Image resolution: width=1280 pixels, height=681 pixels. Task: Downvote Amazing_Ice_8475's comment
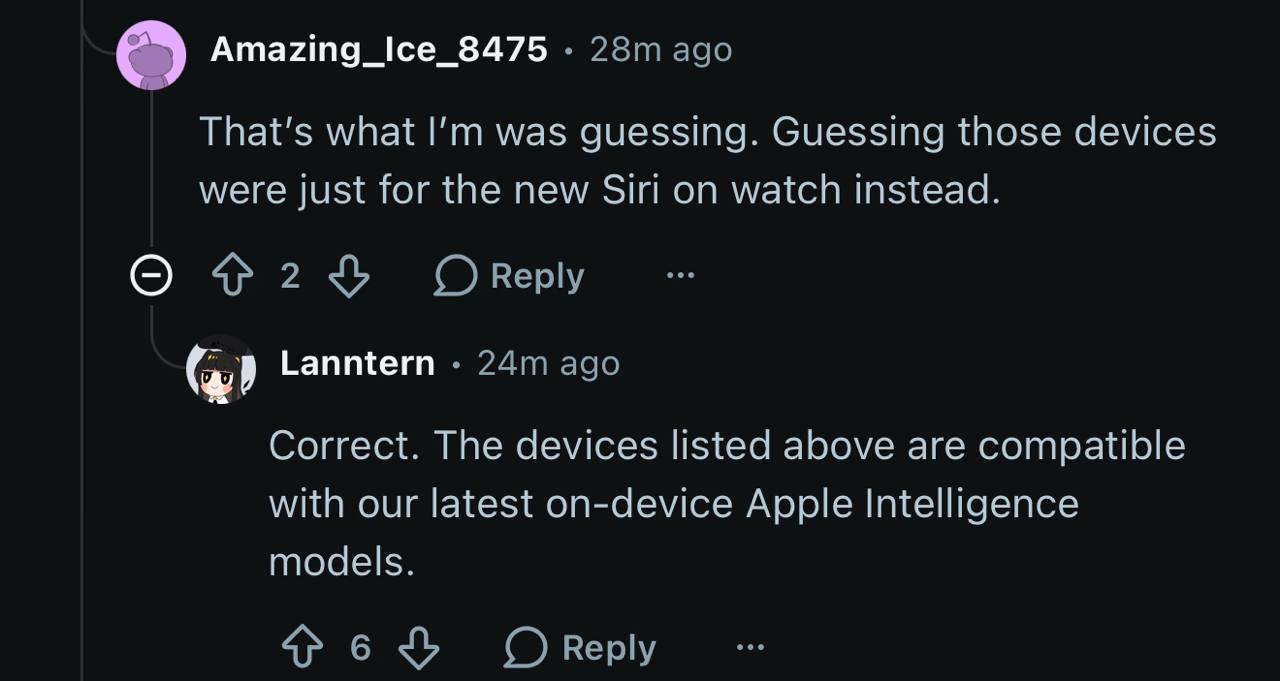tap(349, 276)
